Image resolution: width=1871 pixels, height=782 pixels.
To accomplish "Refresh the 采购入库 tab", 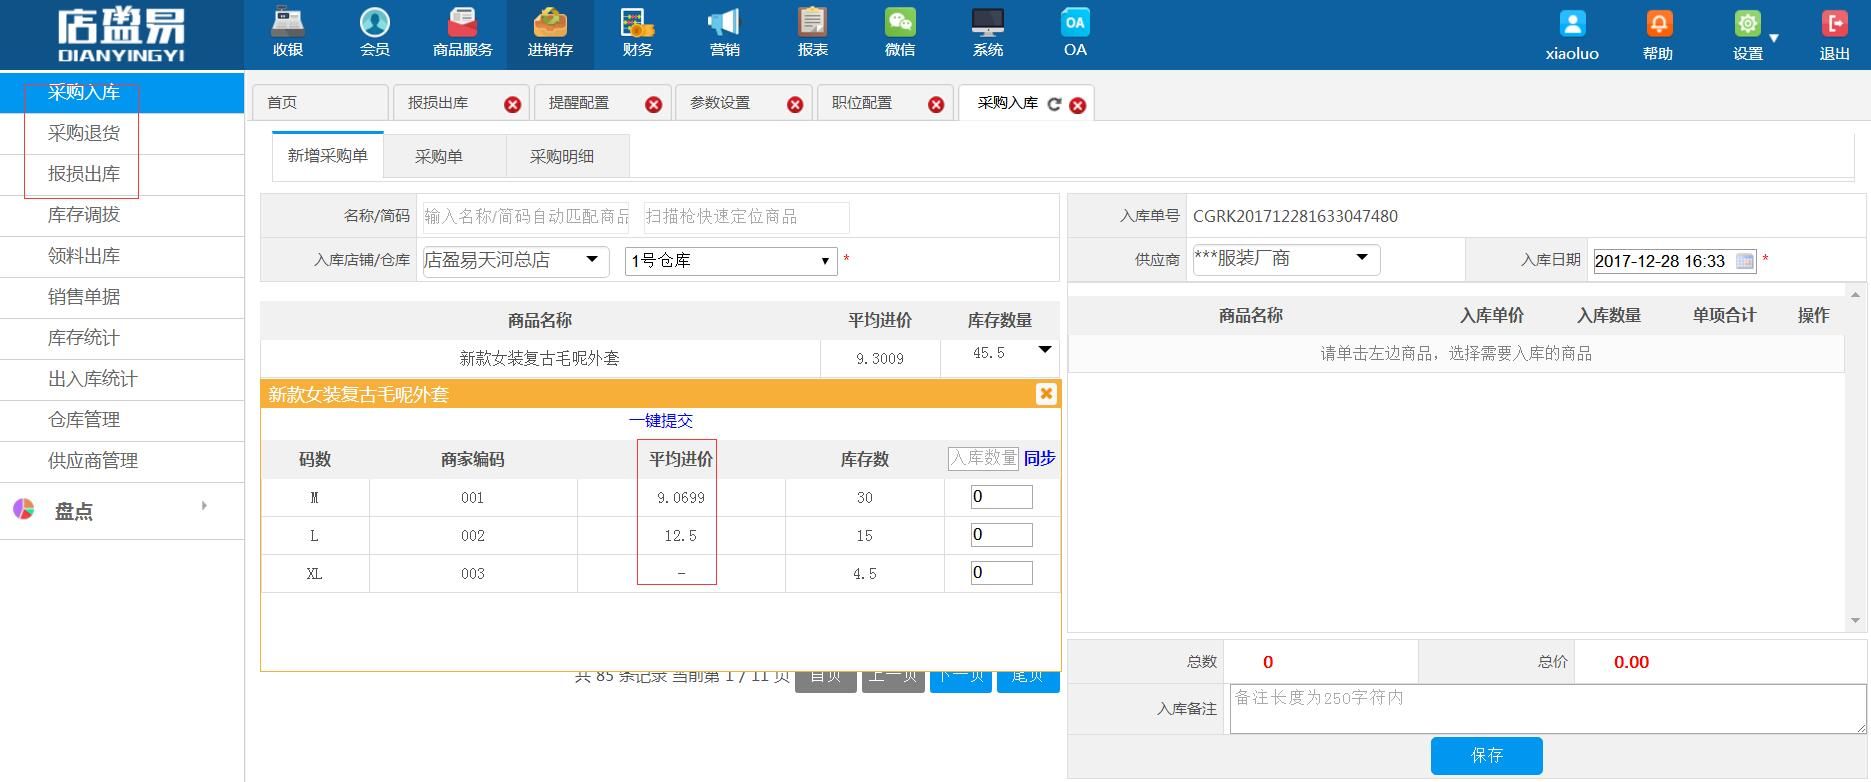I will click(1054, 104).
